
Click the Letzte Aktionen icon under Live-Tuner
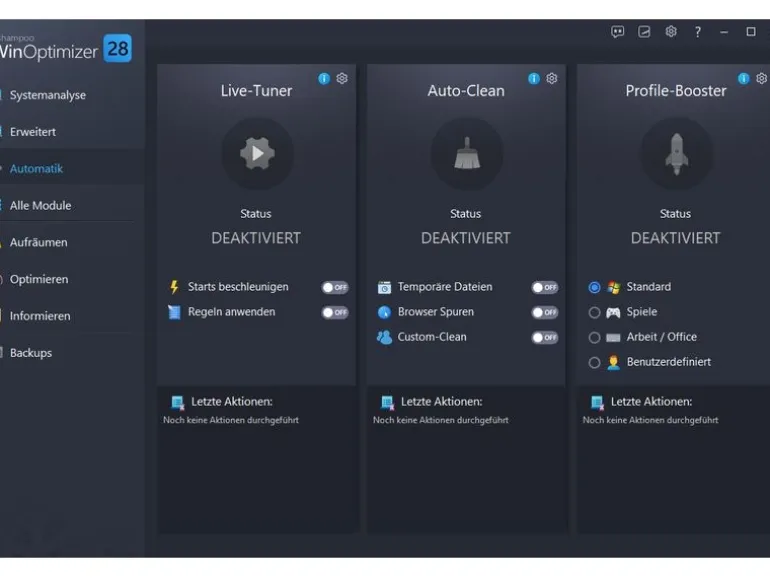tap(178, 403)
